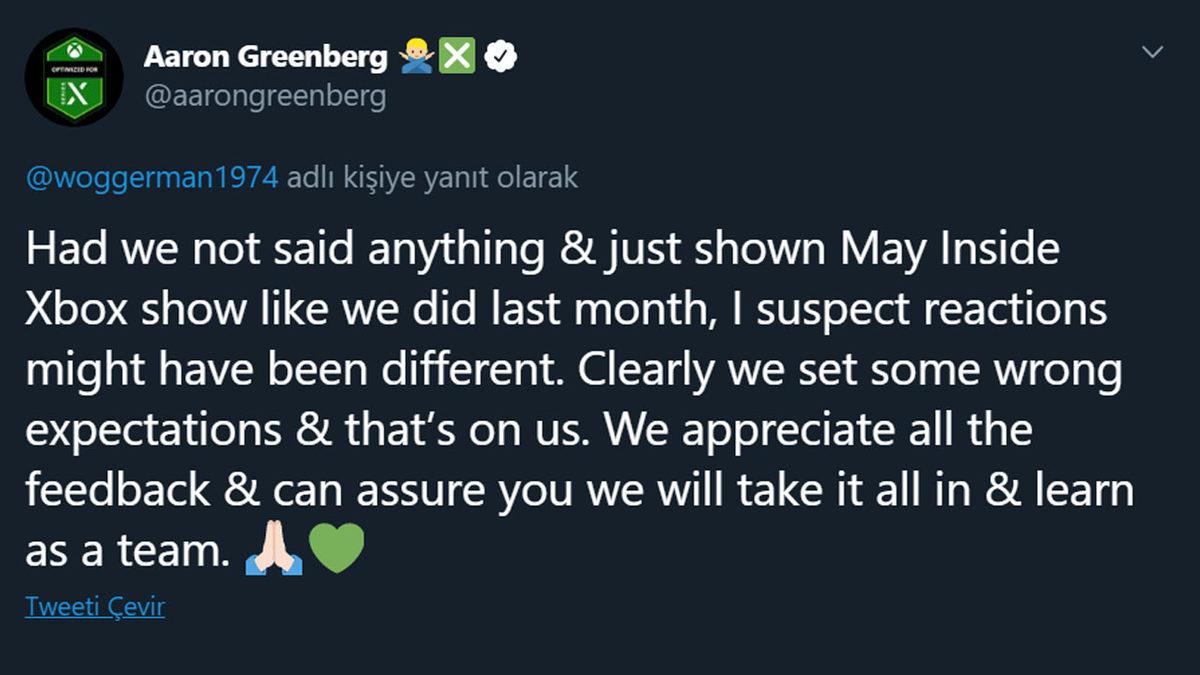Click the "Optimized for" text in the avatar
The width and height of the screenshot is (1200, 675).
click(73, 70)
